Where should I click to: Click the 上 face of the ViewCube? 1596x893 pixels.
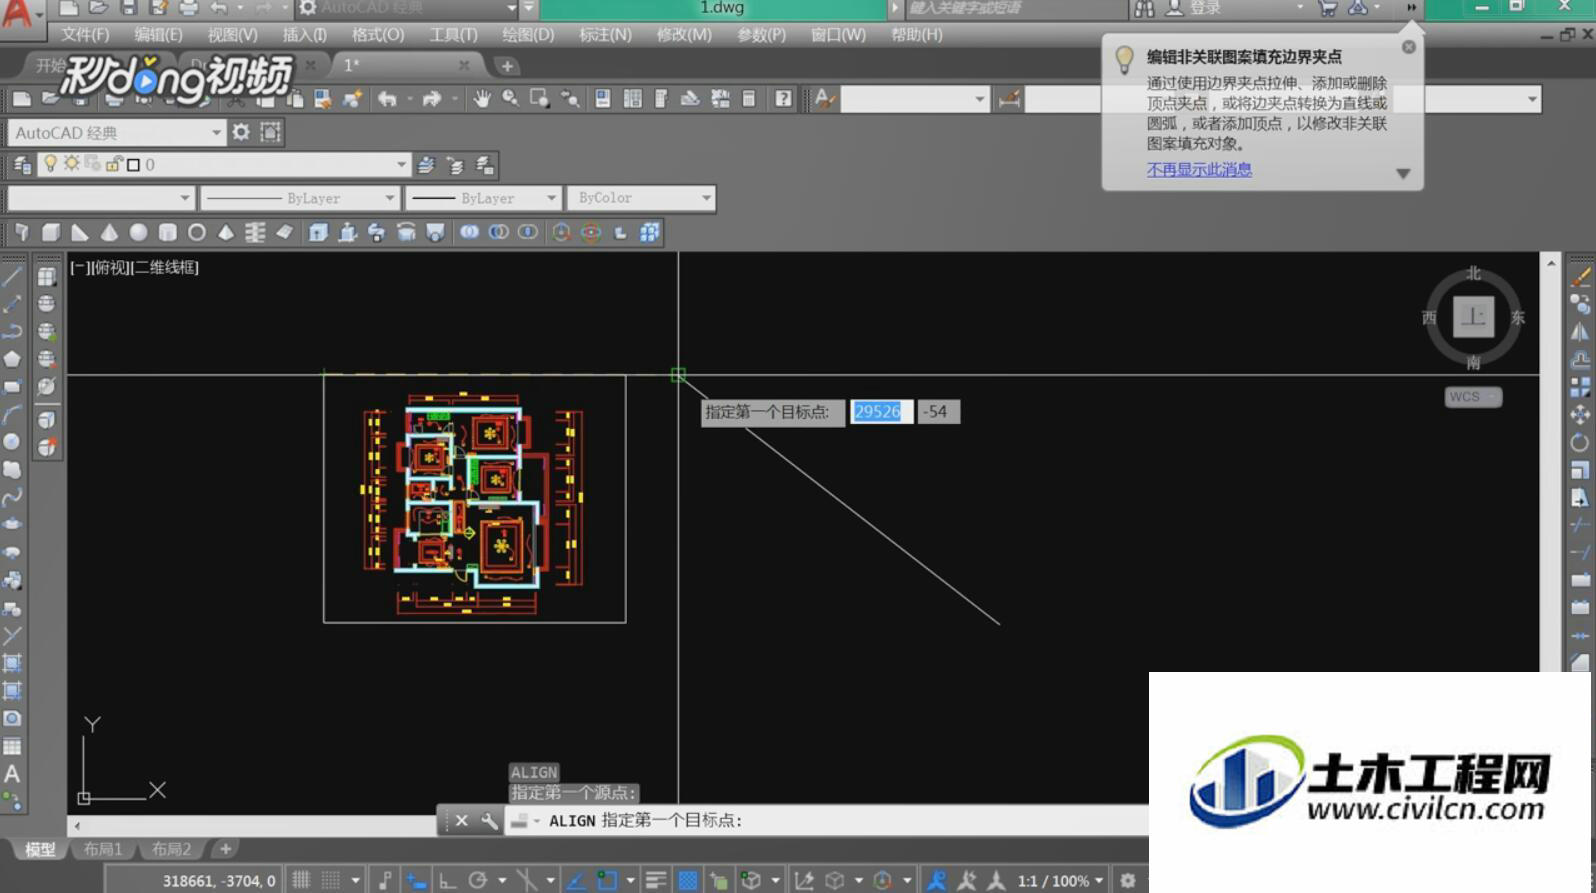(x=1473, y=317)
